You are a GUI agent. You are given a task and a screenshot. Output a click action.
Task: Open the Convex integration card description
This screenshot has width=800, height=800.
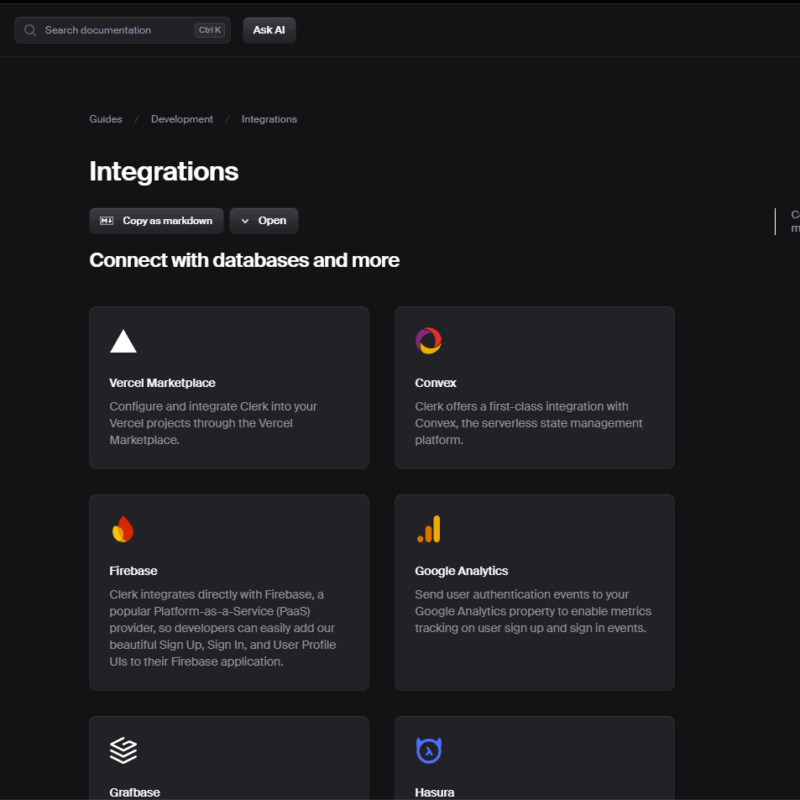click(528, 423)
